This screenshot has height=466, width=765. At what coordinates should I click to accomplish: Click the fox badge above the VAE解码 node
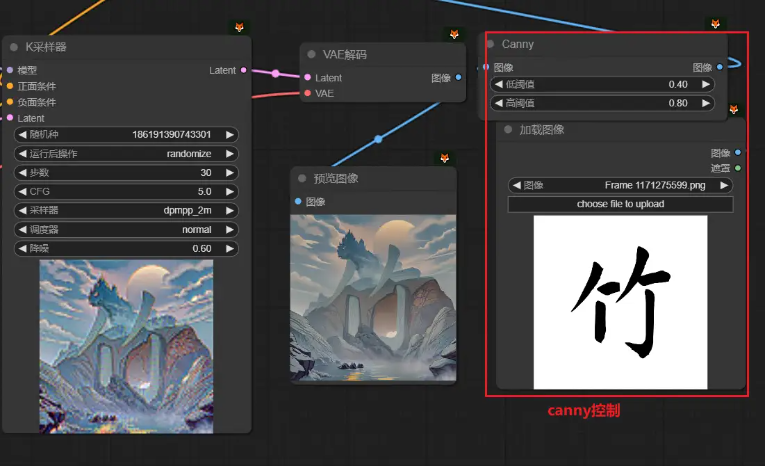click(x=454, y=35)
